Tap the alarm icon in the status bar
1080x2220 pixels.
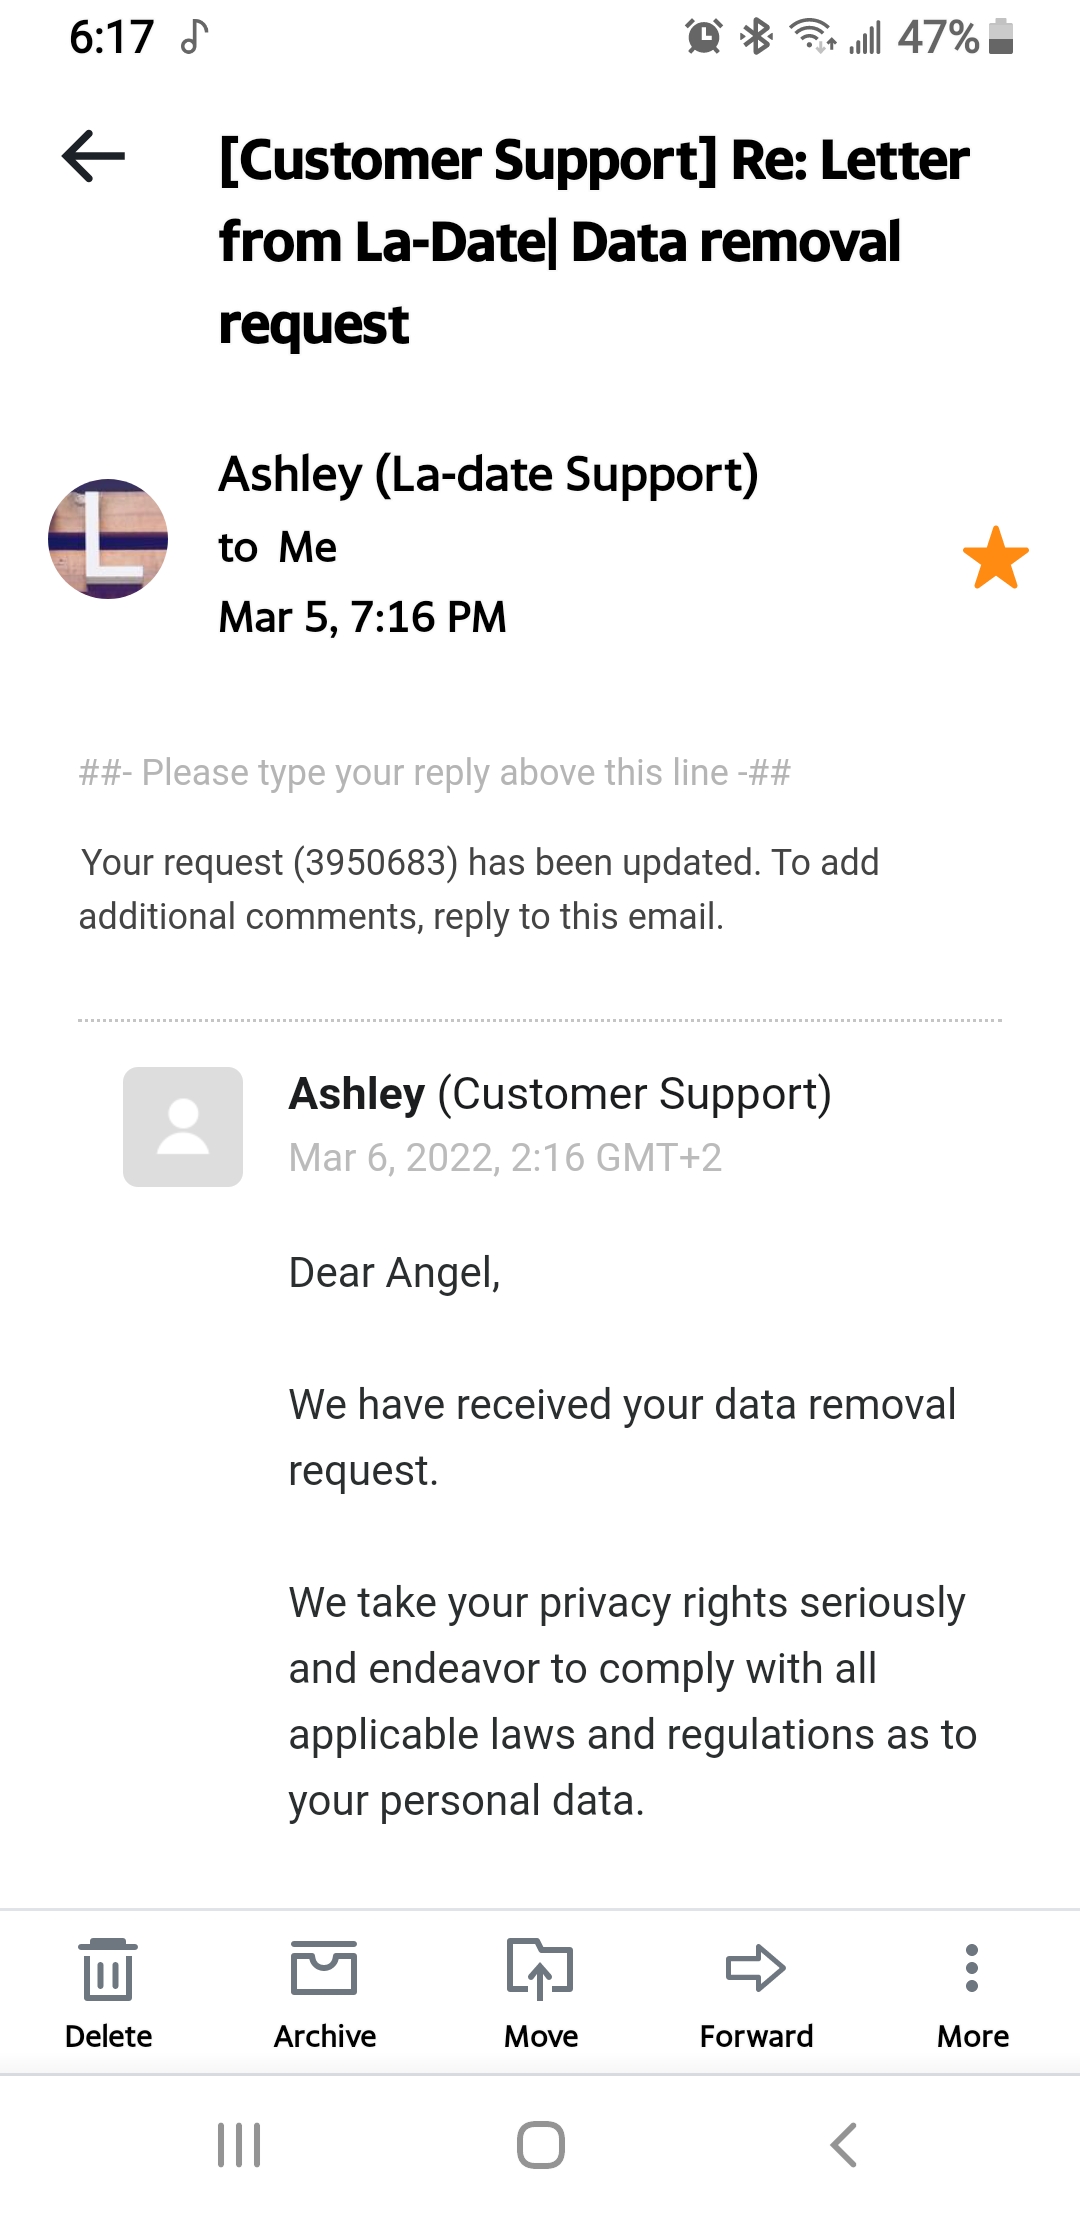tap(704, 37)
